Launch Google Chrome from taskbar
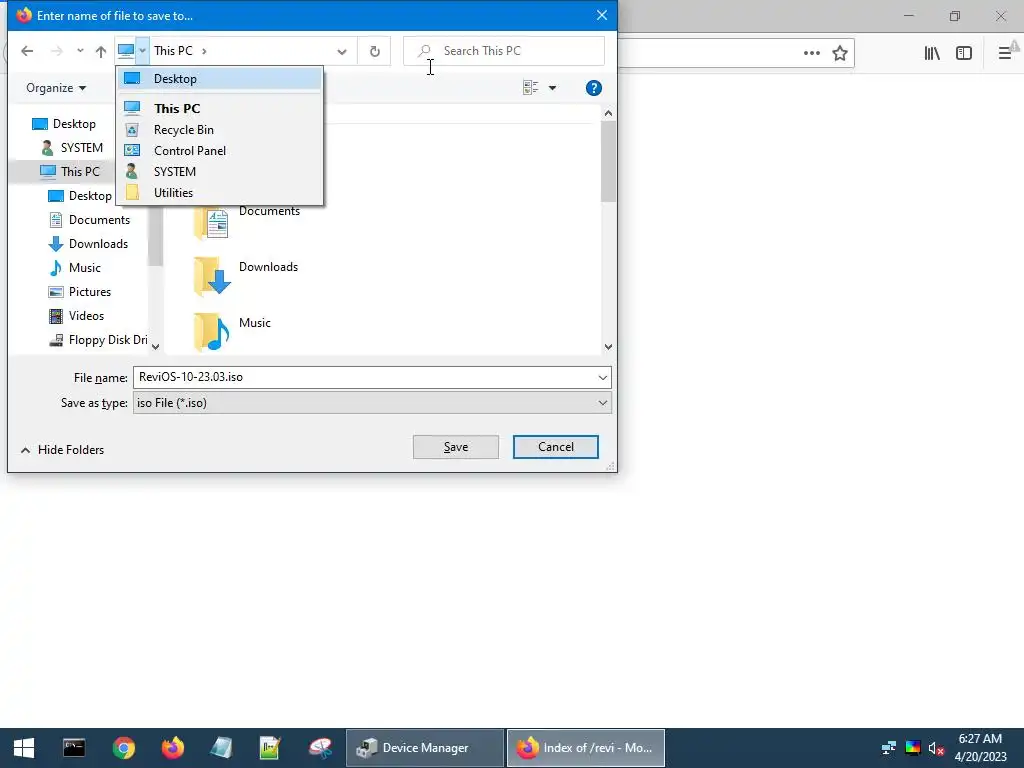Screen dimensions: 1024x768 click(x=123, y=748)
